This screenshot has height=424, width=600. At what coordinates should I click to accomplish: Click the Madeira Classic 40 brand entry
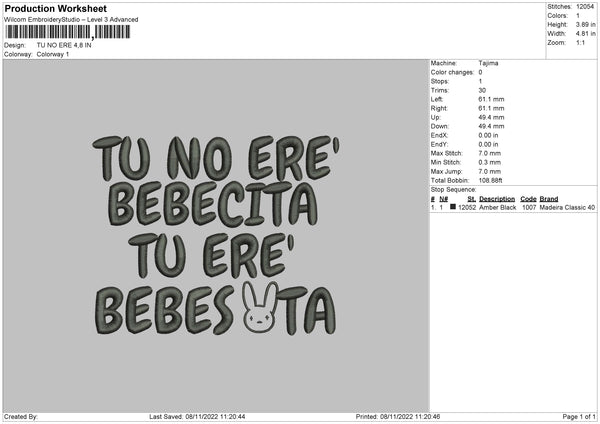pyautogui.click(x=567, y=208)
